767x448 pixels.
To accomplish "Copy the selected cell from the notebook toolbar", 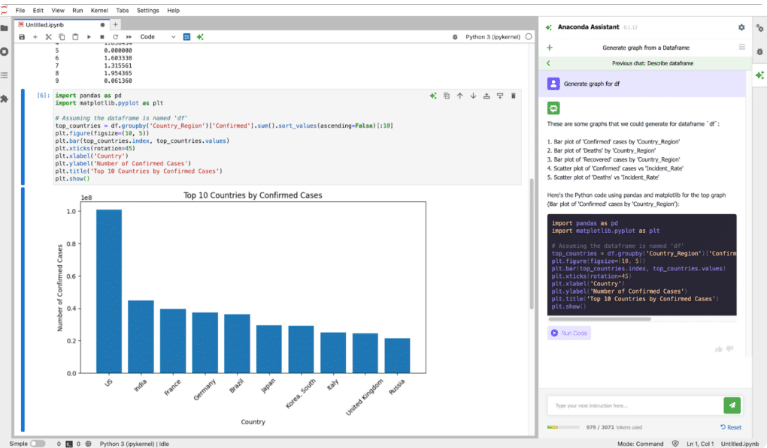I will pos(62,37).
